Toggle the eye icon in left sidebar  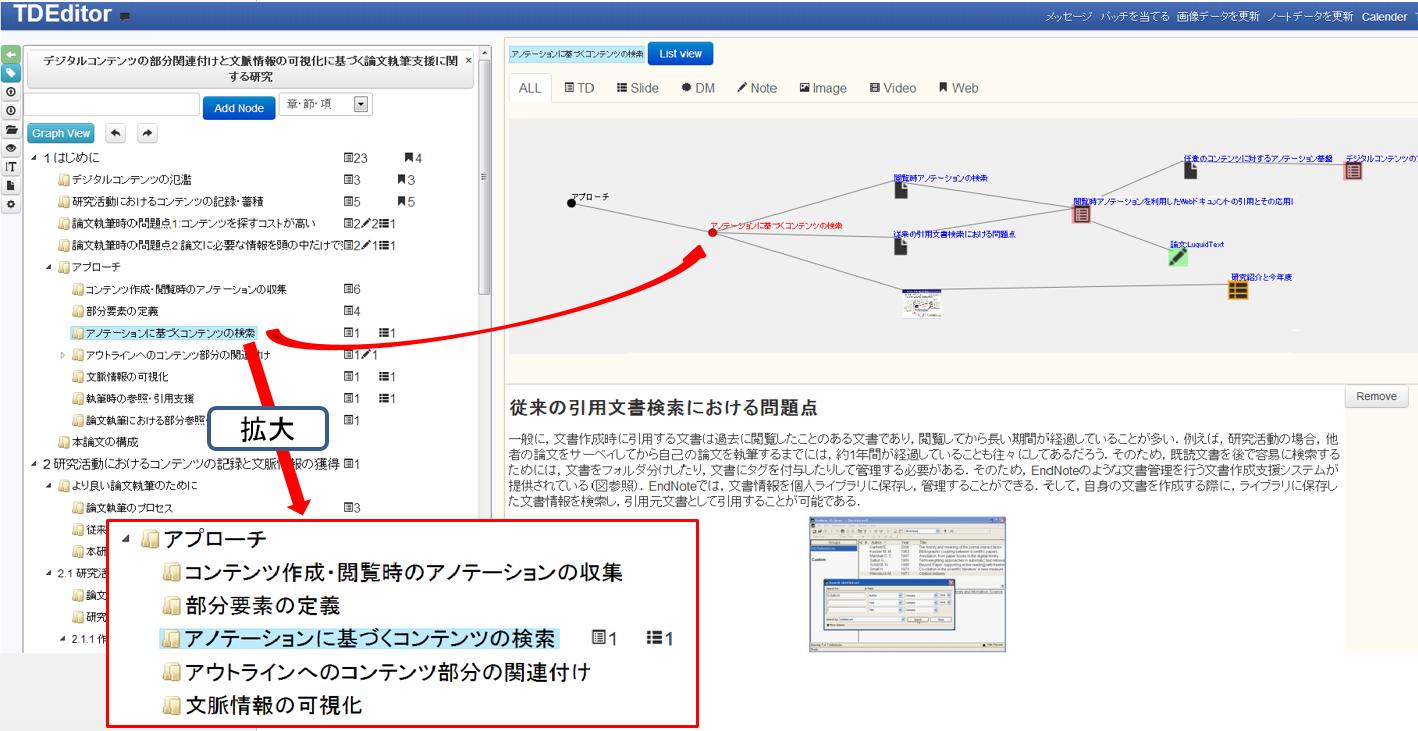pyautogui.click(x=11, y=148)
